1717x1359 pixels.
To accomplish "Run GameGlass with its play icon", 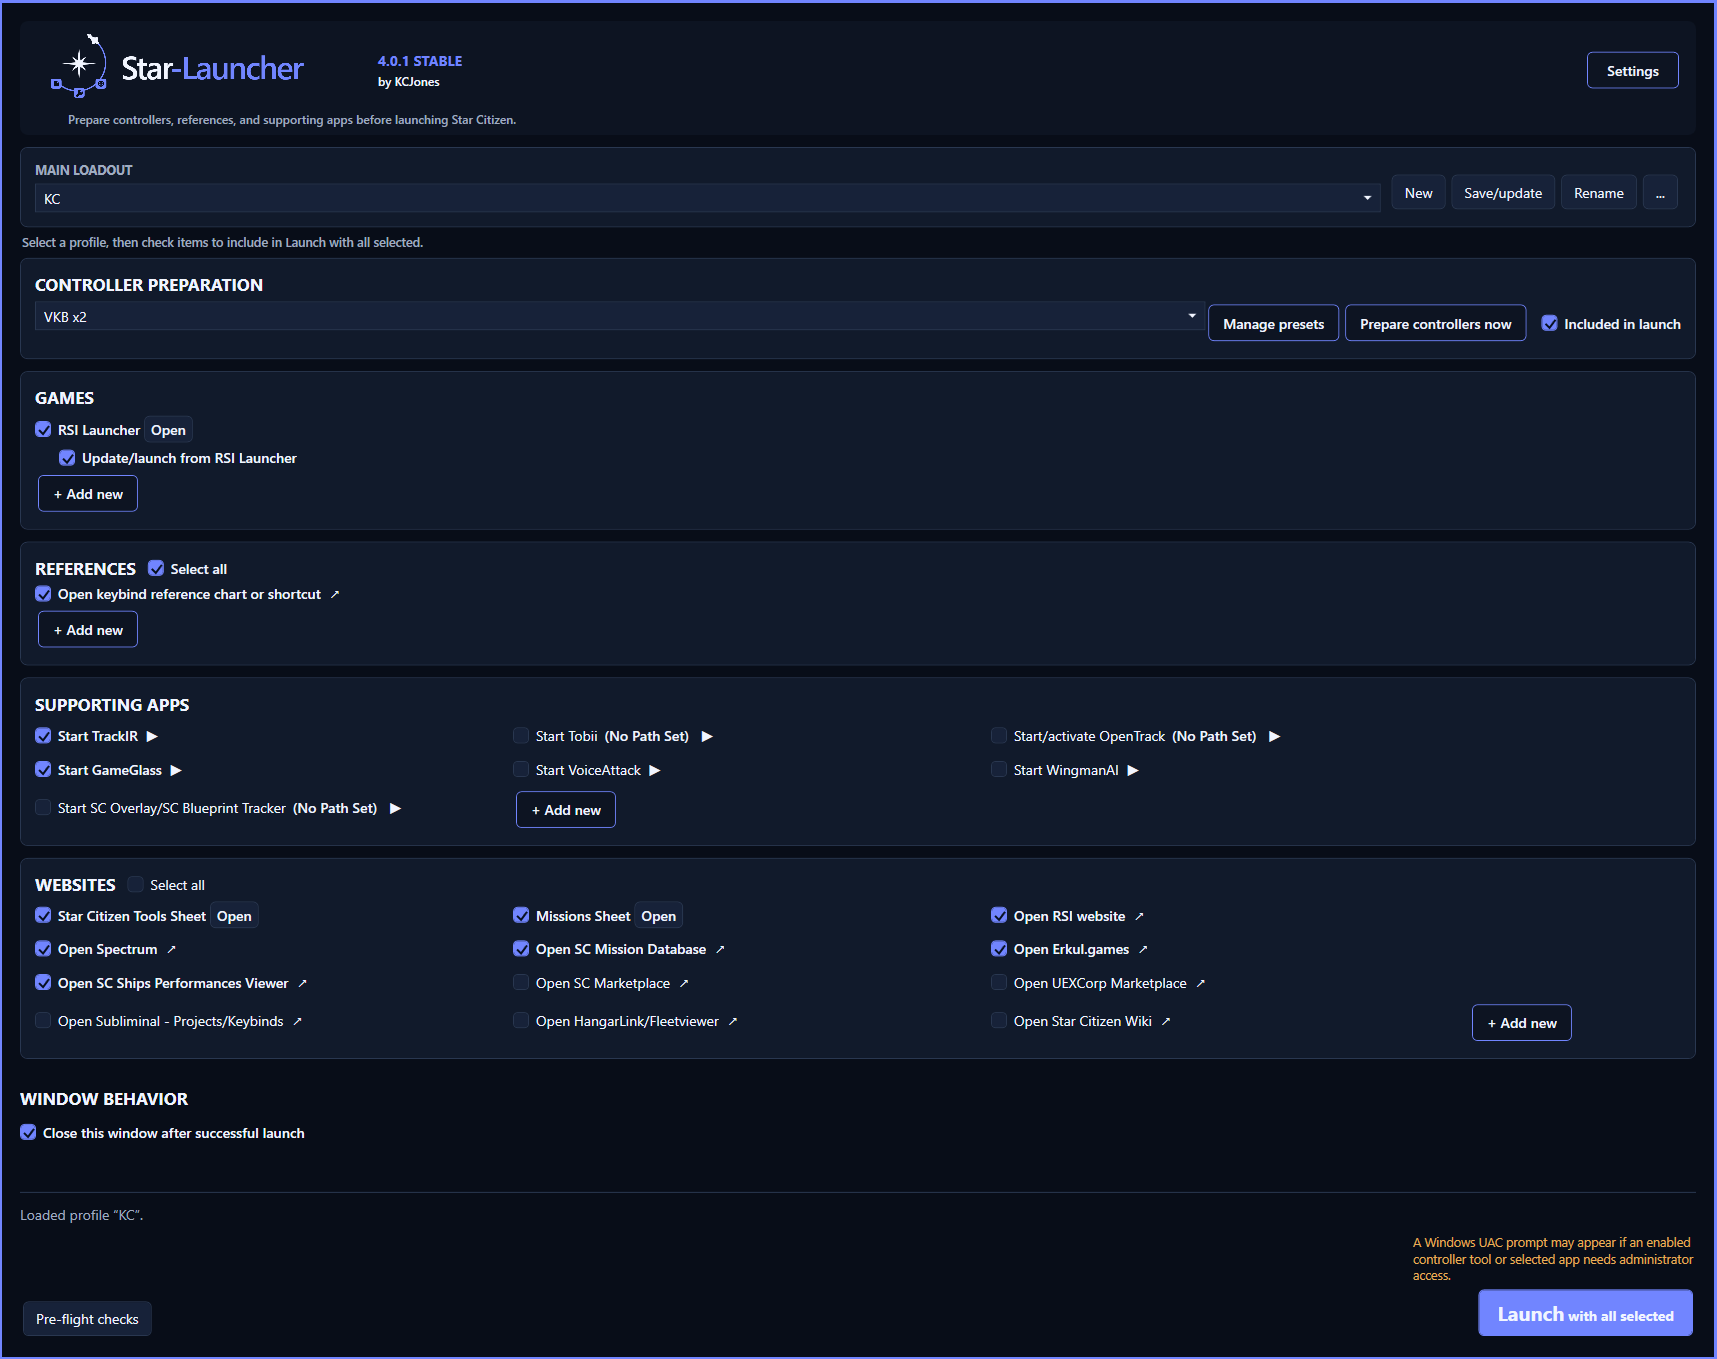I will (x=176, y=770).
